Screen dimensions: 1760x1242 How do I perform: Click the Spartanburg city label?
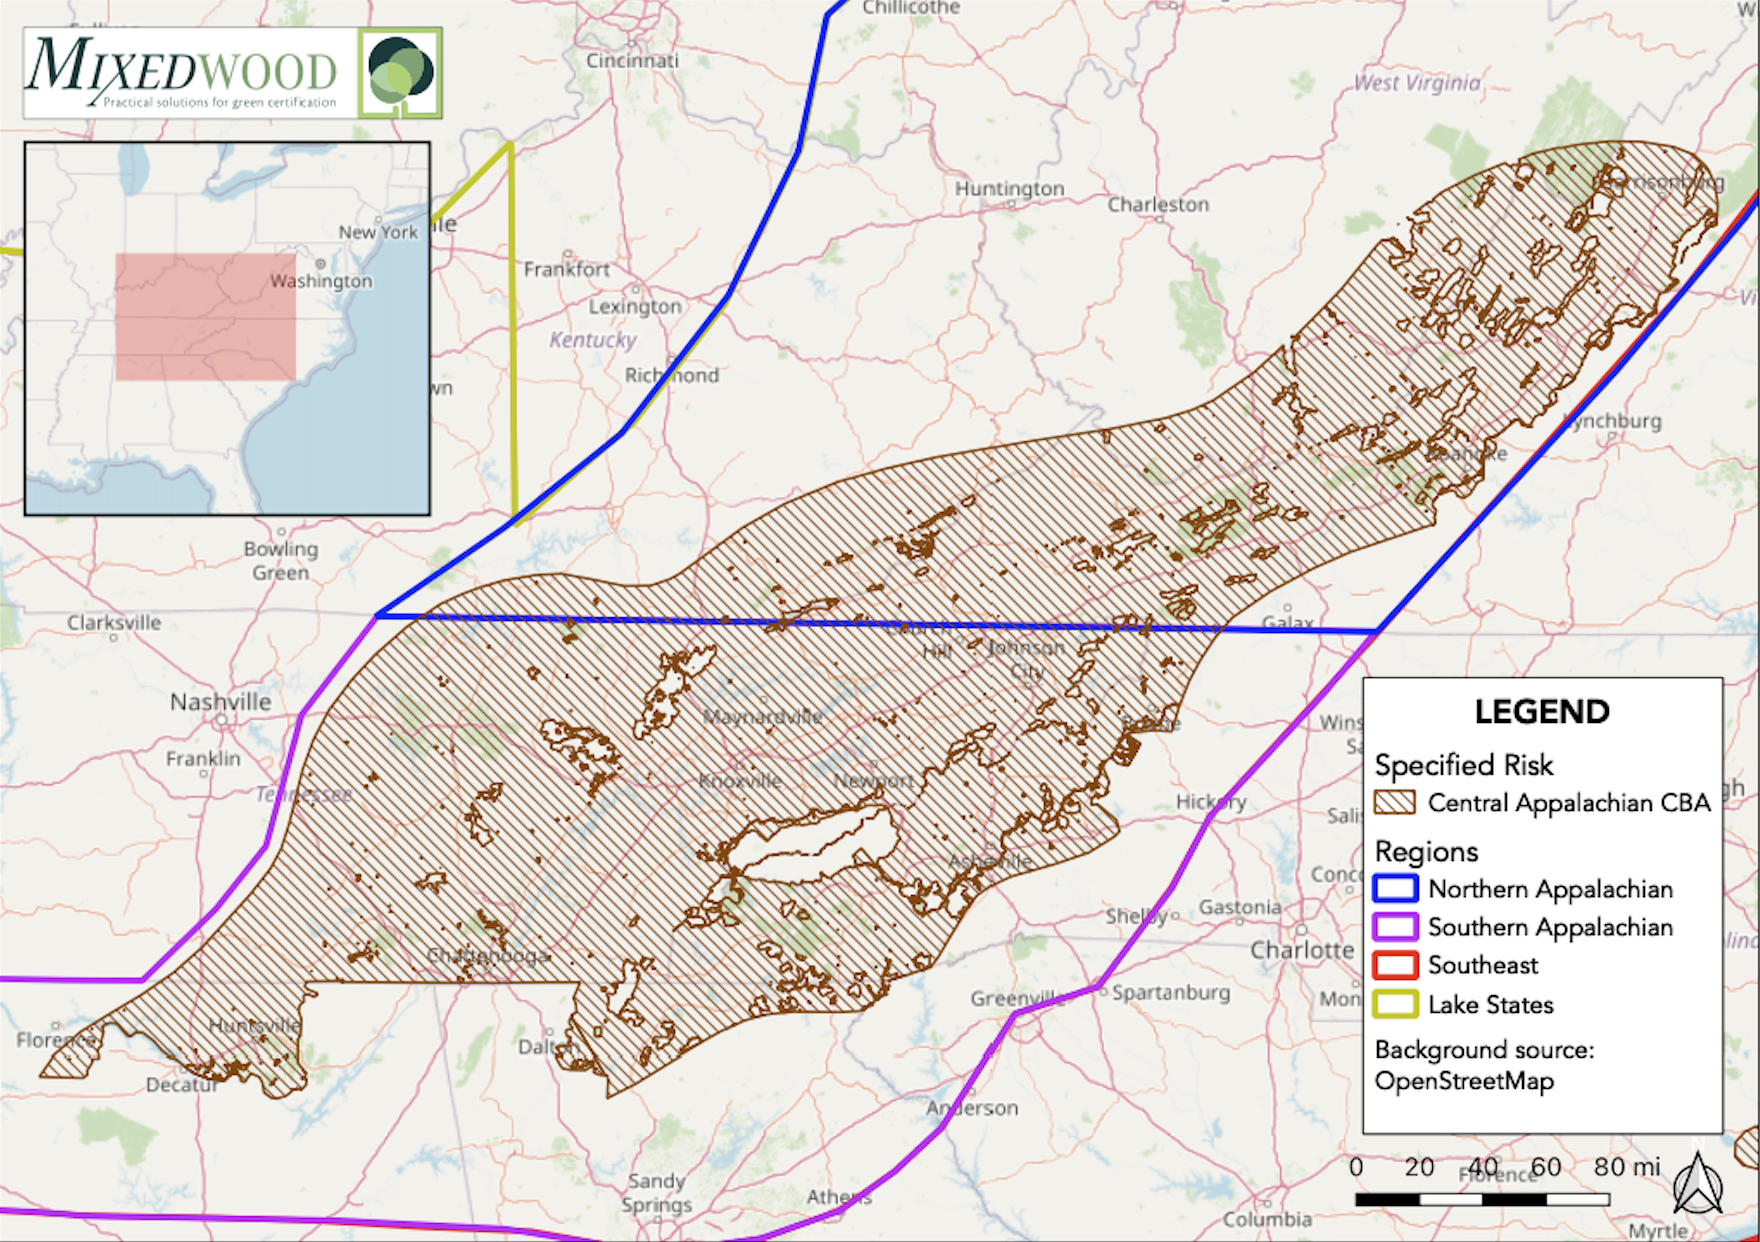(1171, 992)
